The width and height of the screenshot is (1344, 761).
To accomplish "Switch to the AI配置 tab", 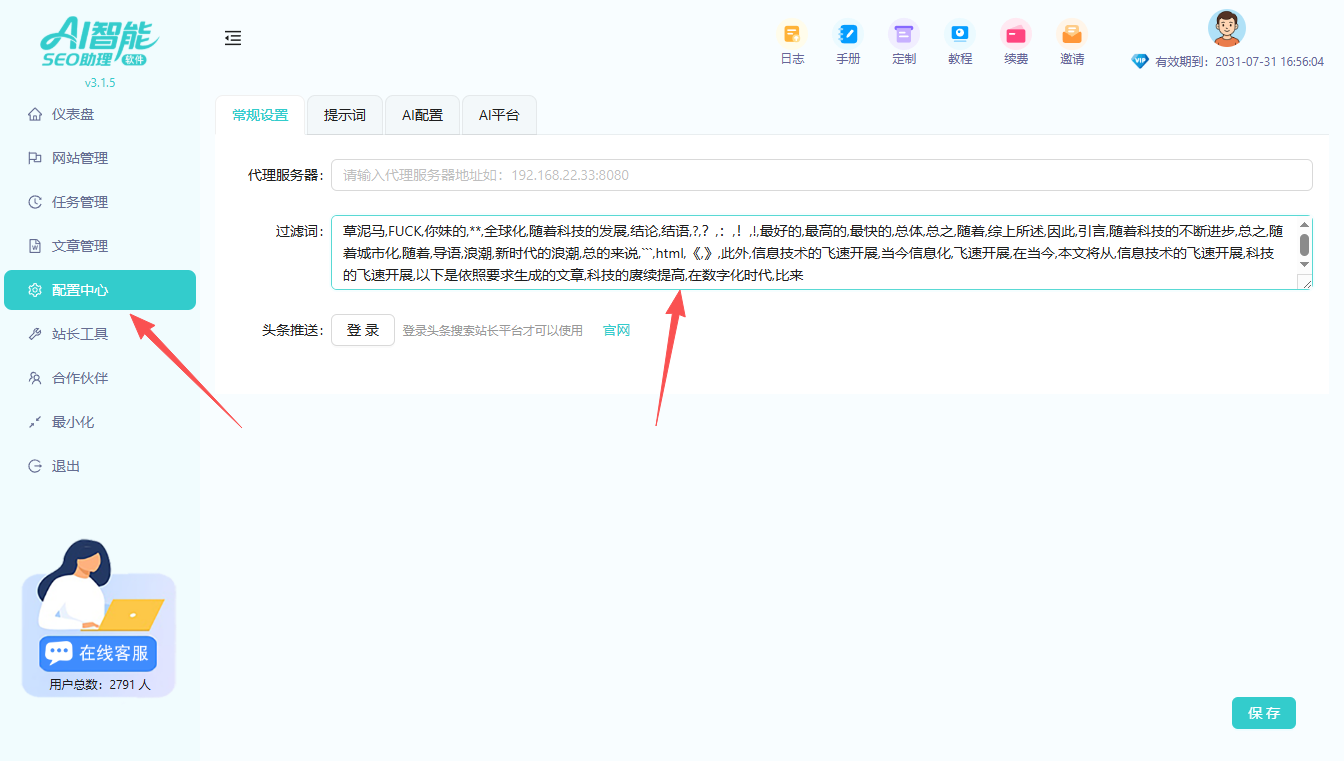I will coord(422,115).
